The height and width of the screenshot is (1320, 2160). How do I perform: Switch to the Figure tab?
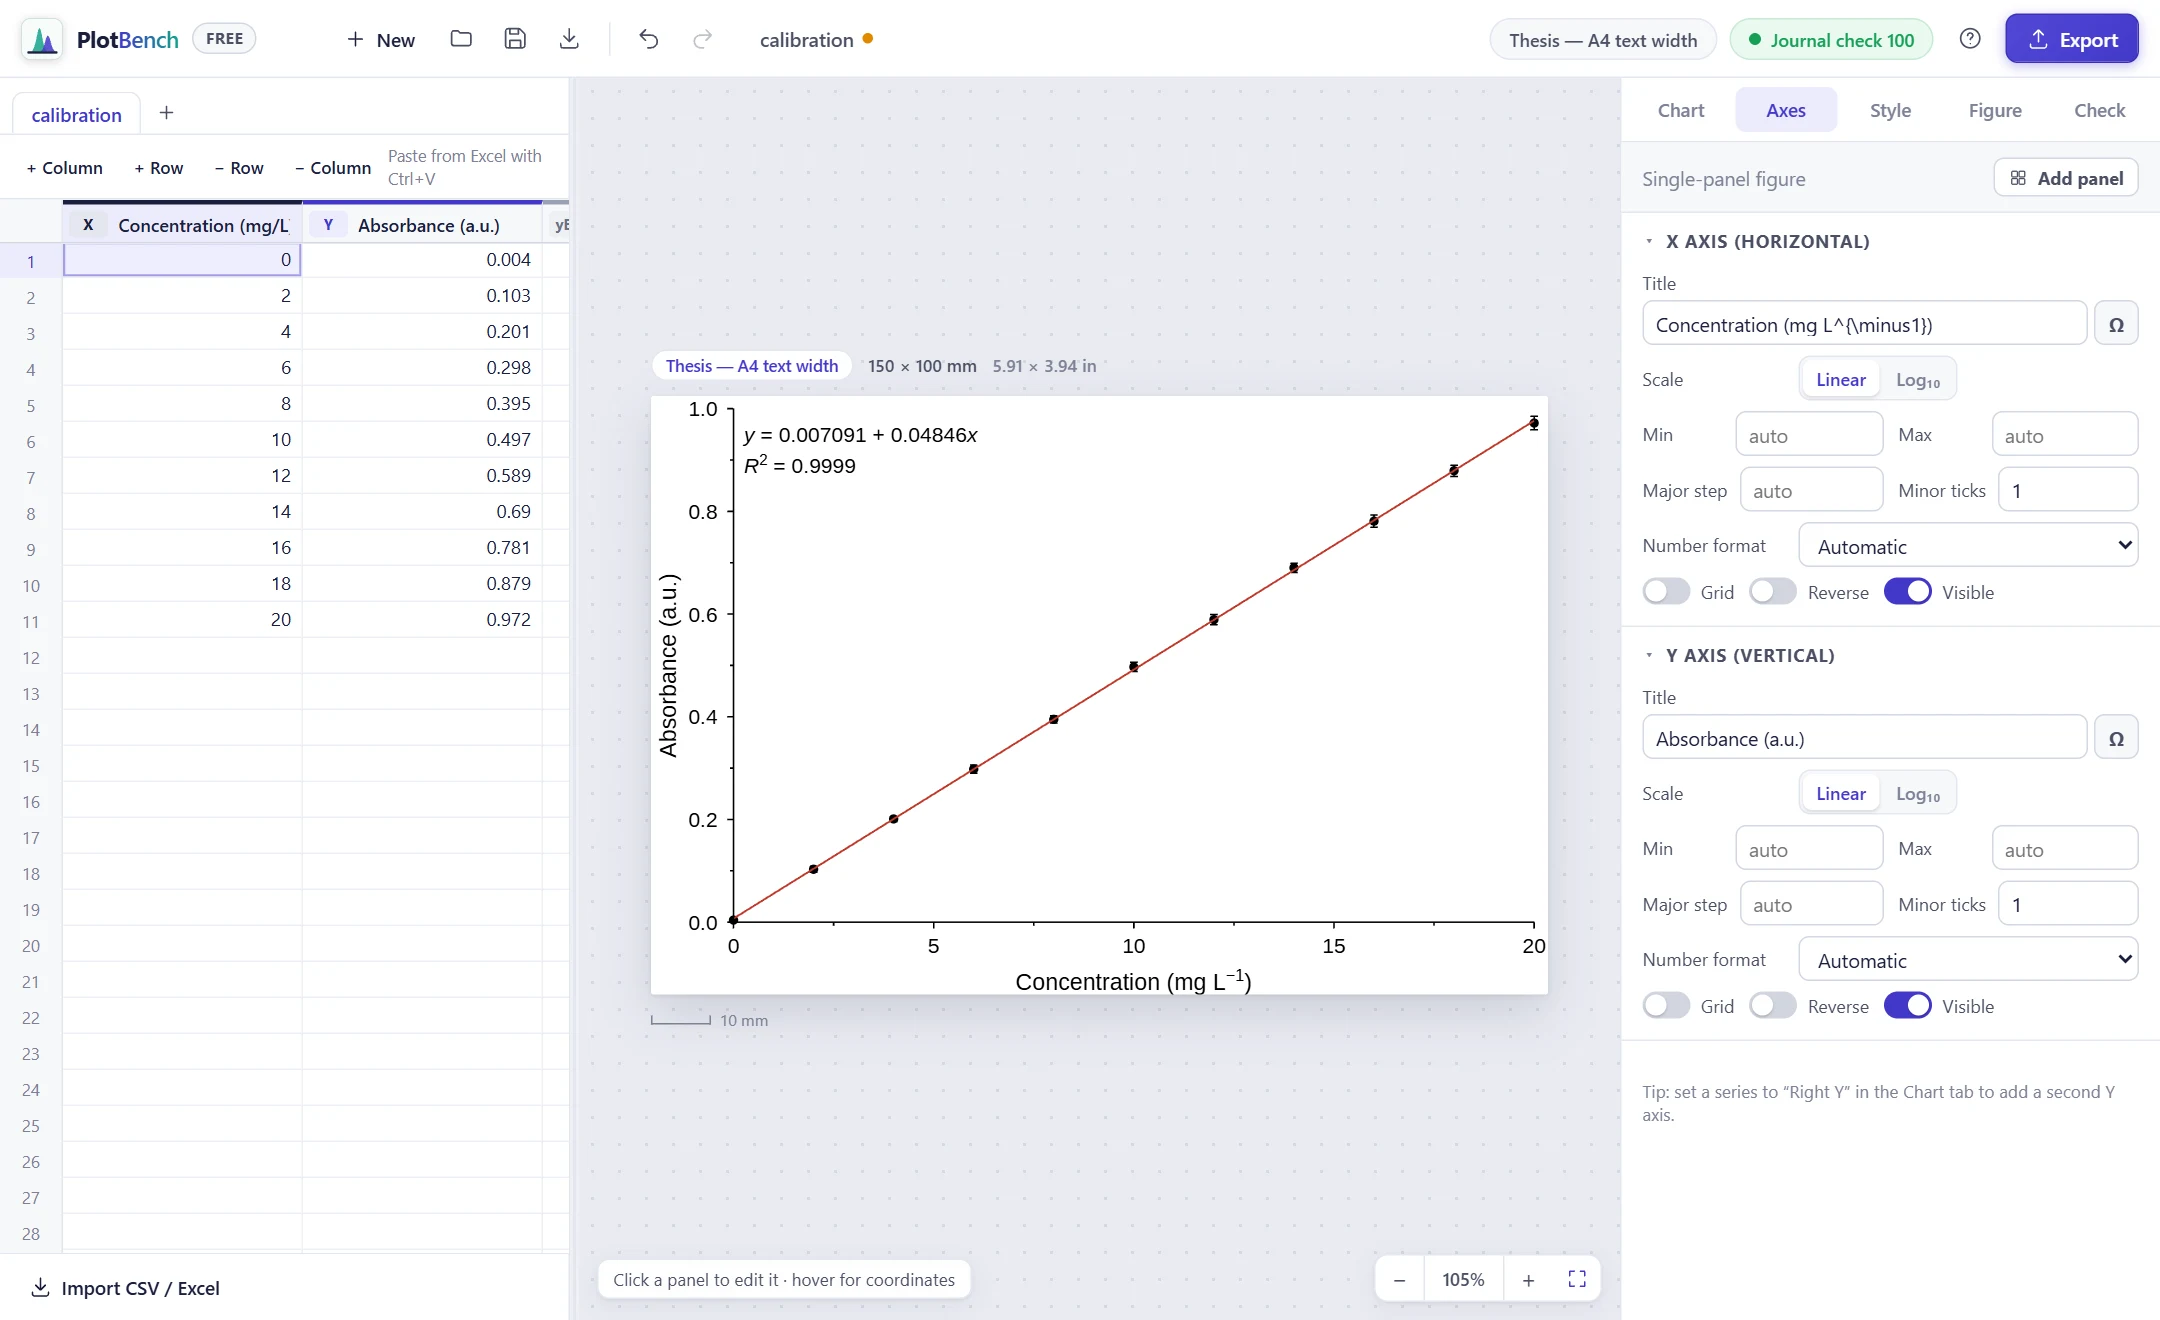pos(1995,110)
